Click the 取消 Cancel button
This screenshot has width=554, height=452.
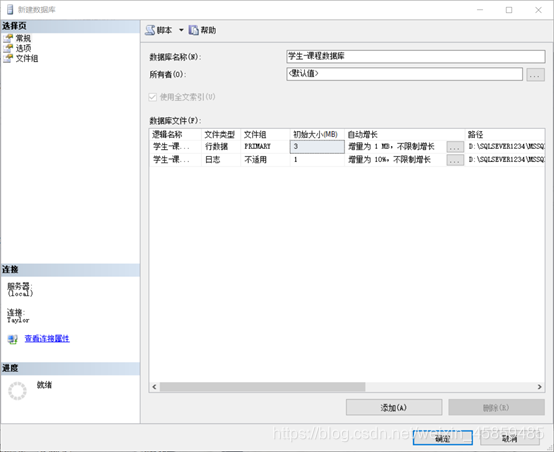(x=509, y=438)
